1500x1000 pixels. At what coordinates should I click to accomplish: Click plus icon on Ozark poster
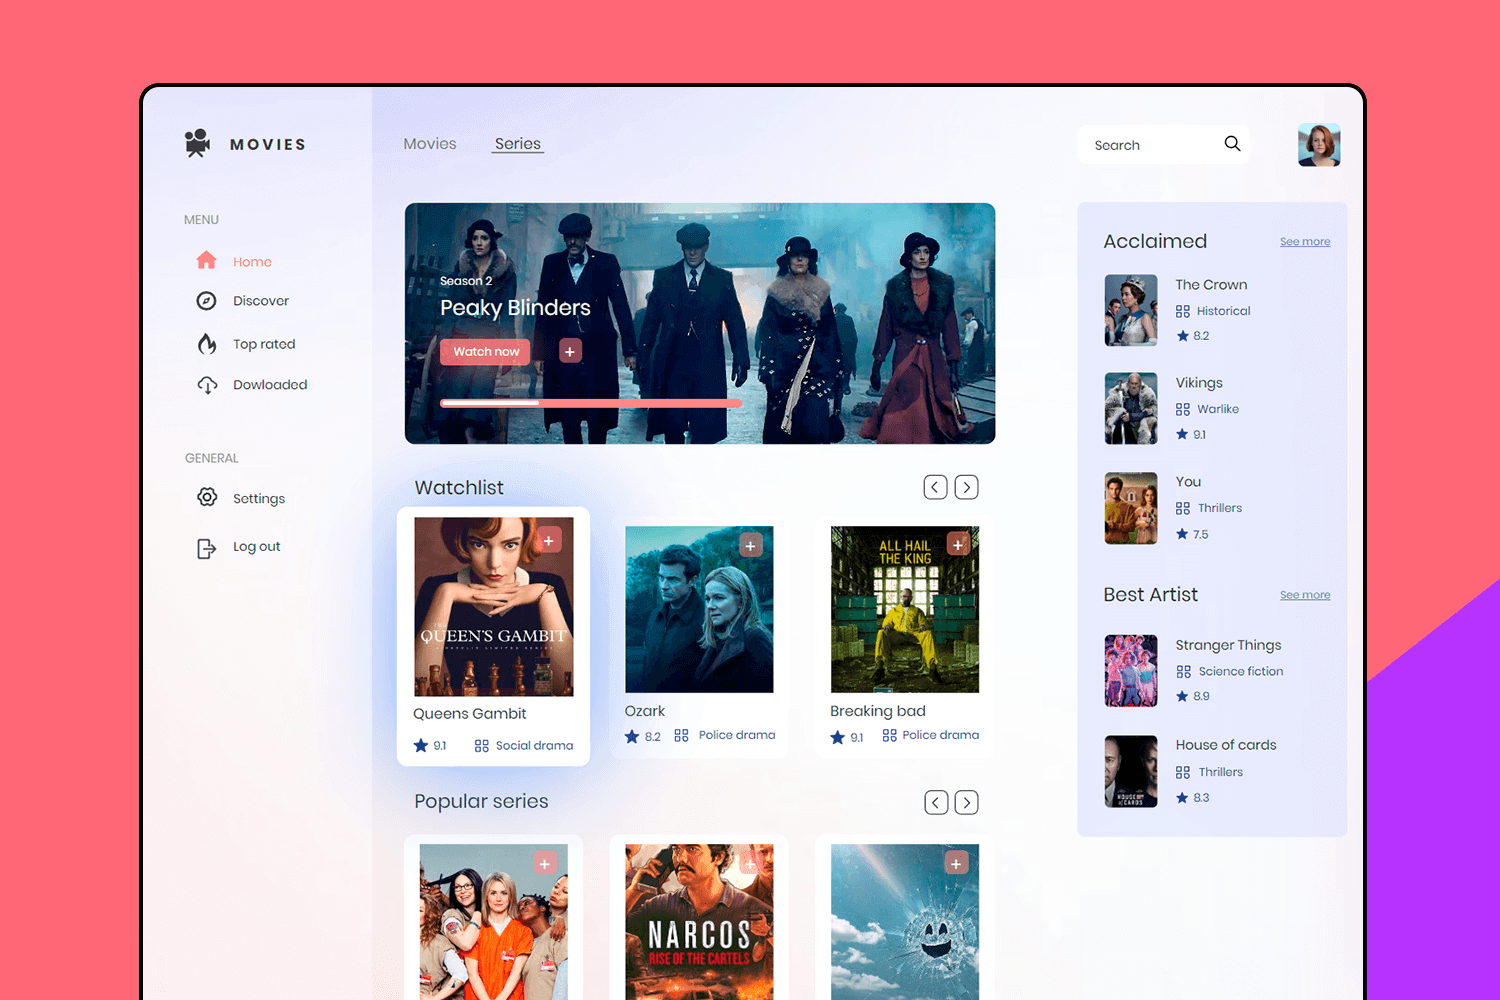pos(751,545)
